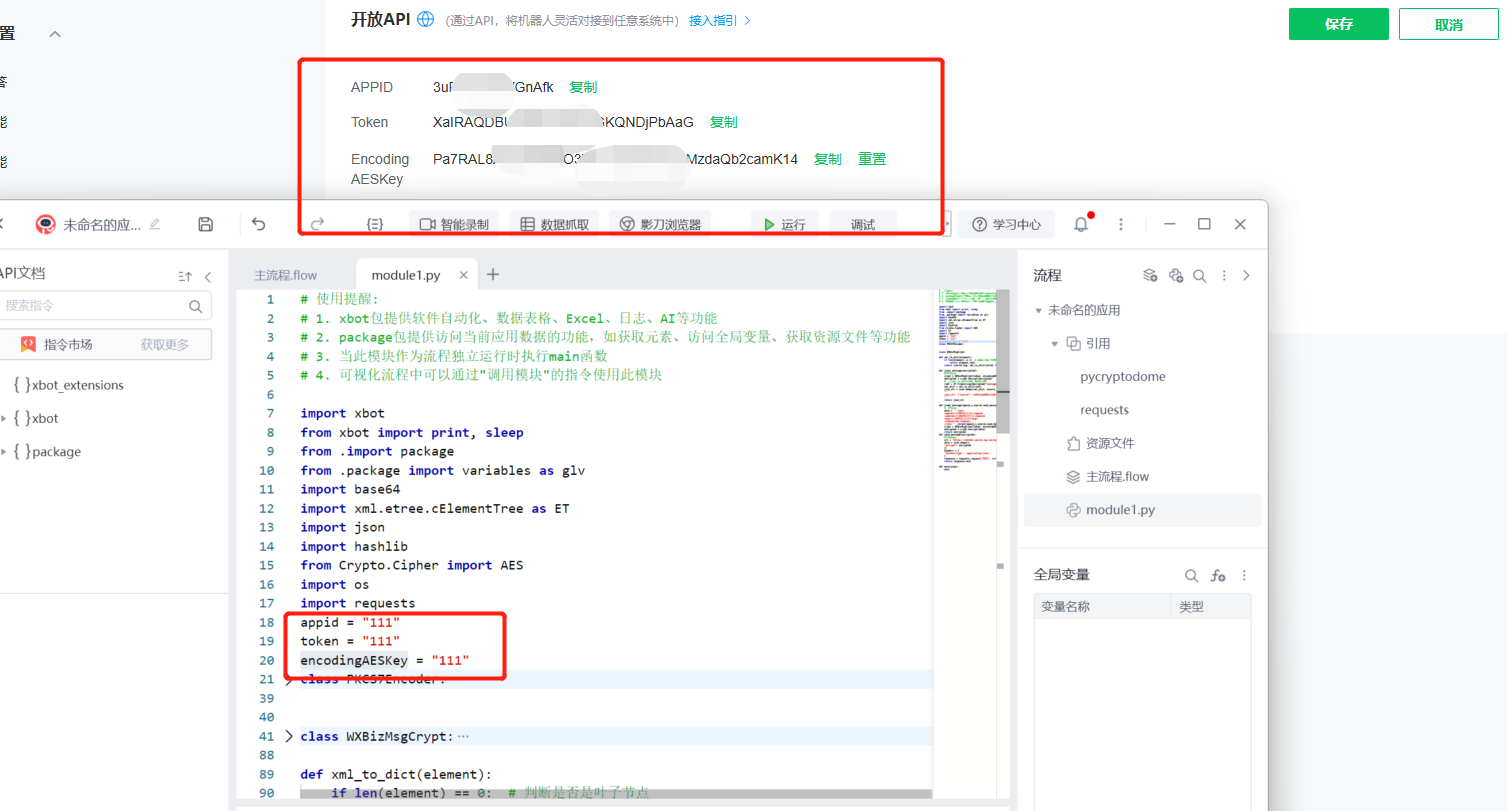Image resolution: width=1507 pixels, height=811 pixels.
Task: Click the undo arrow icon
Action: click(258, 224)
